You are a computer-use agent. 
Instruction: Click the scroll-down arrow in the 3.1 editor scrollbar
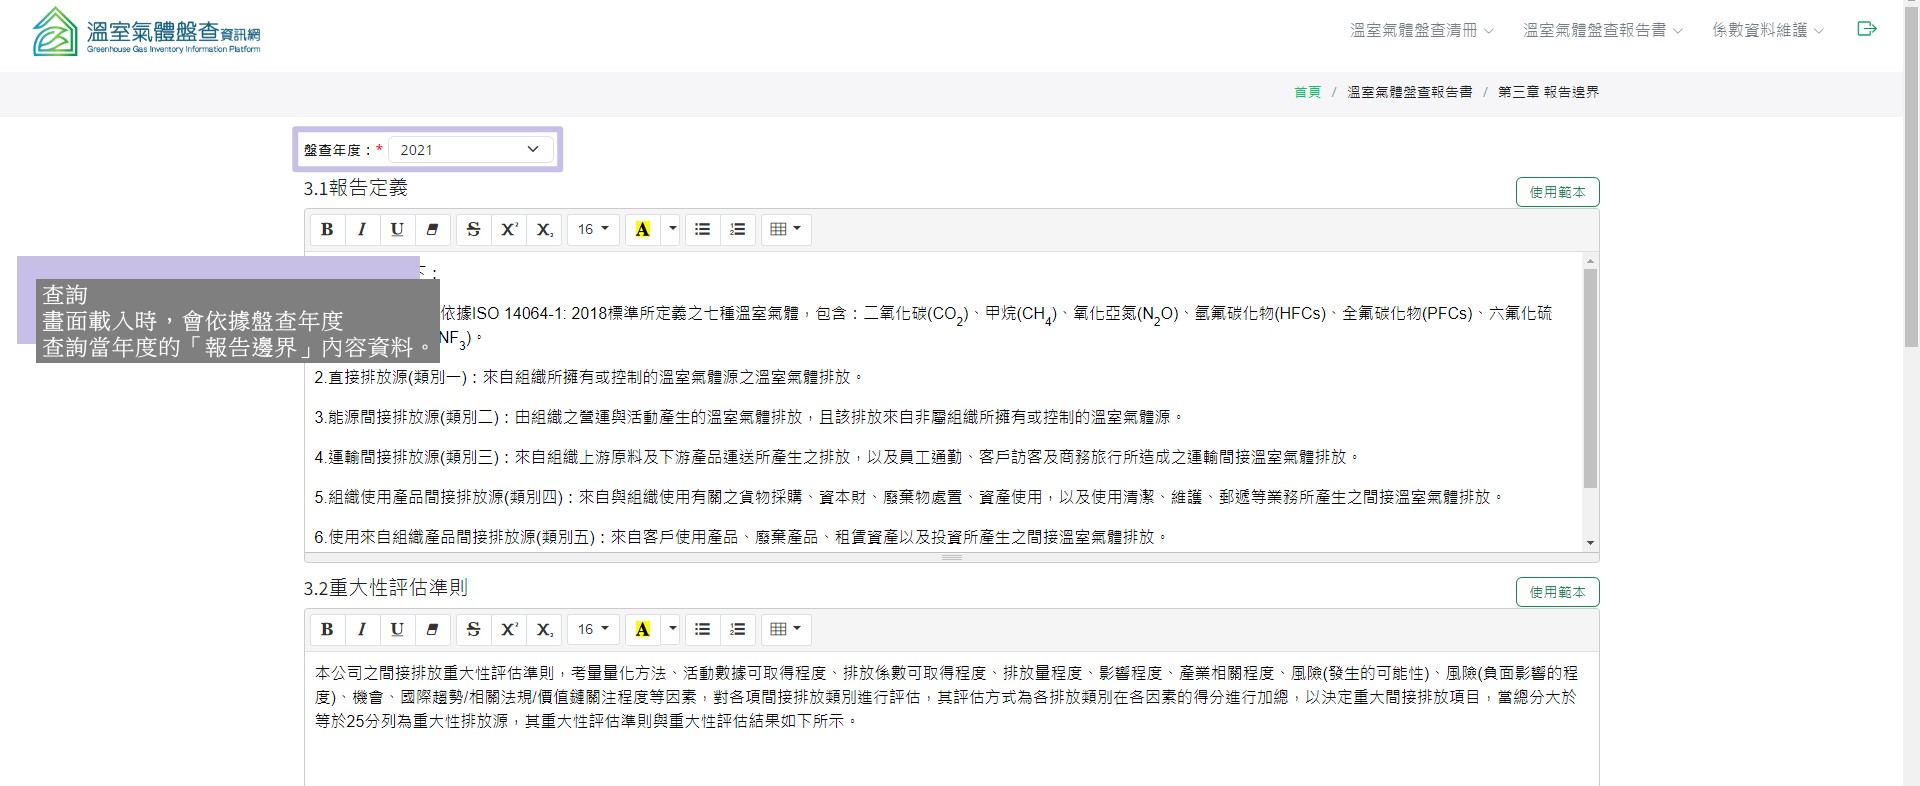point(1590,543)
